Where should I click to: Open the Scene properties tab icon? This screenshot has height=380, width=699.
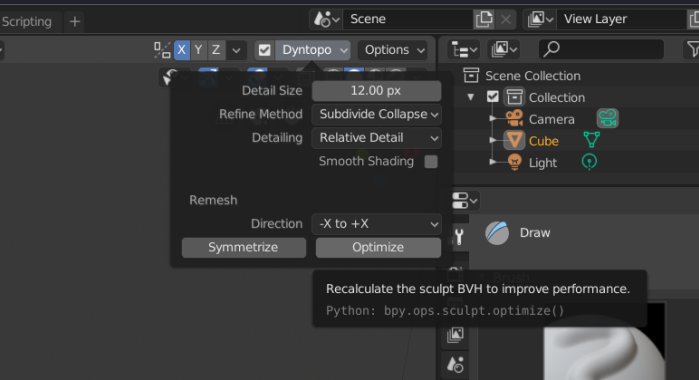click(455, 365)
